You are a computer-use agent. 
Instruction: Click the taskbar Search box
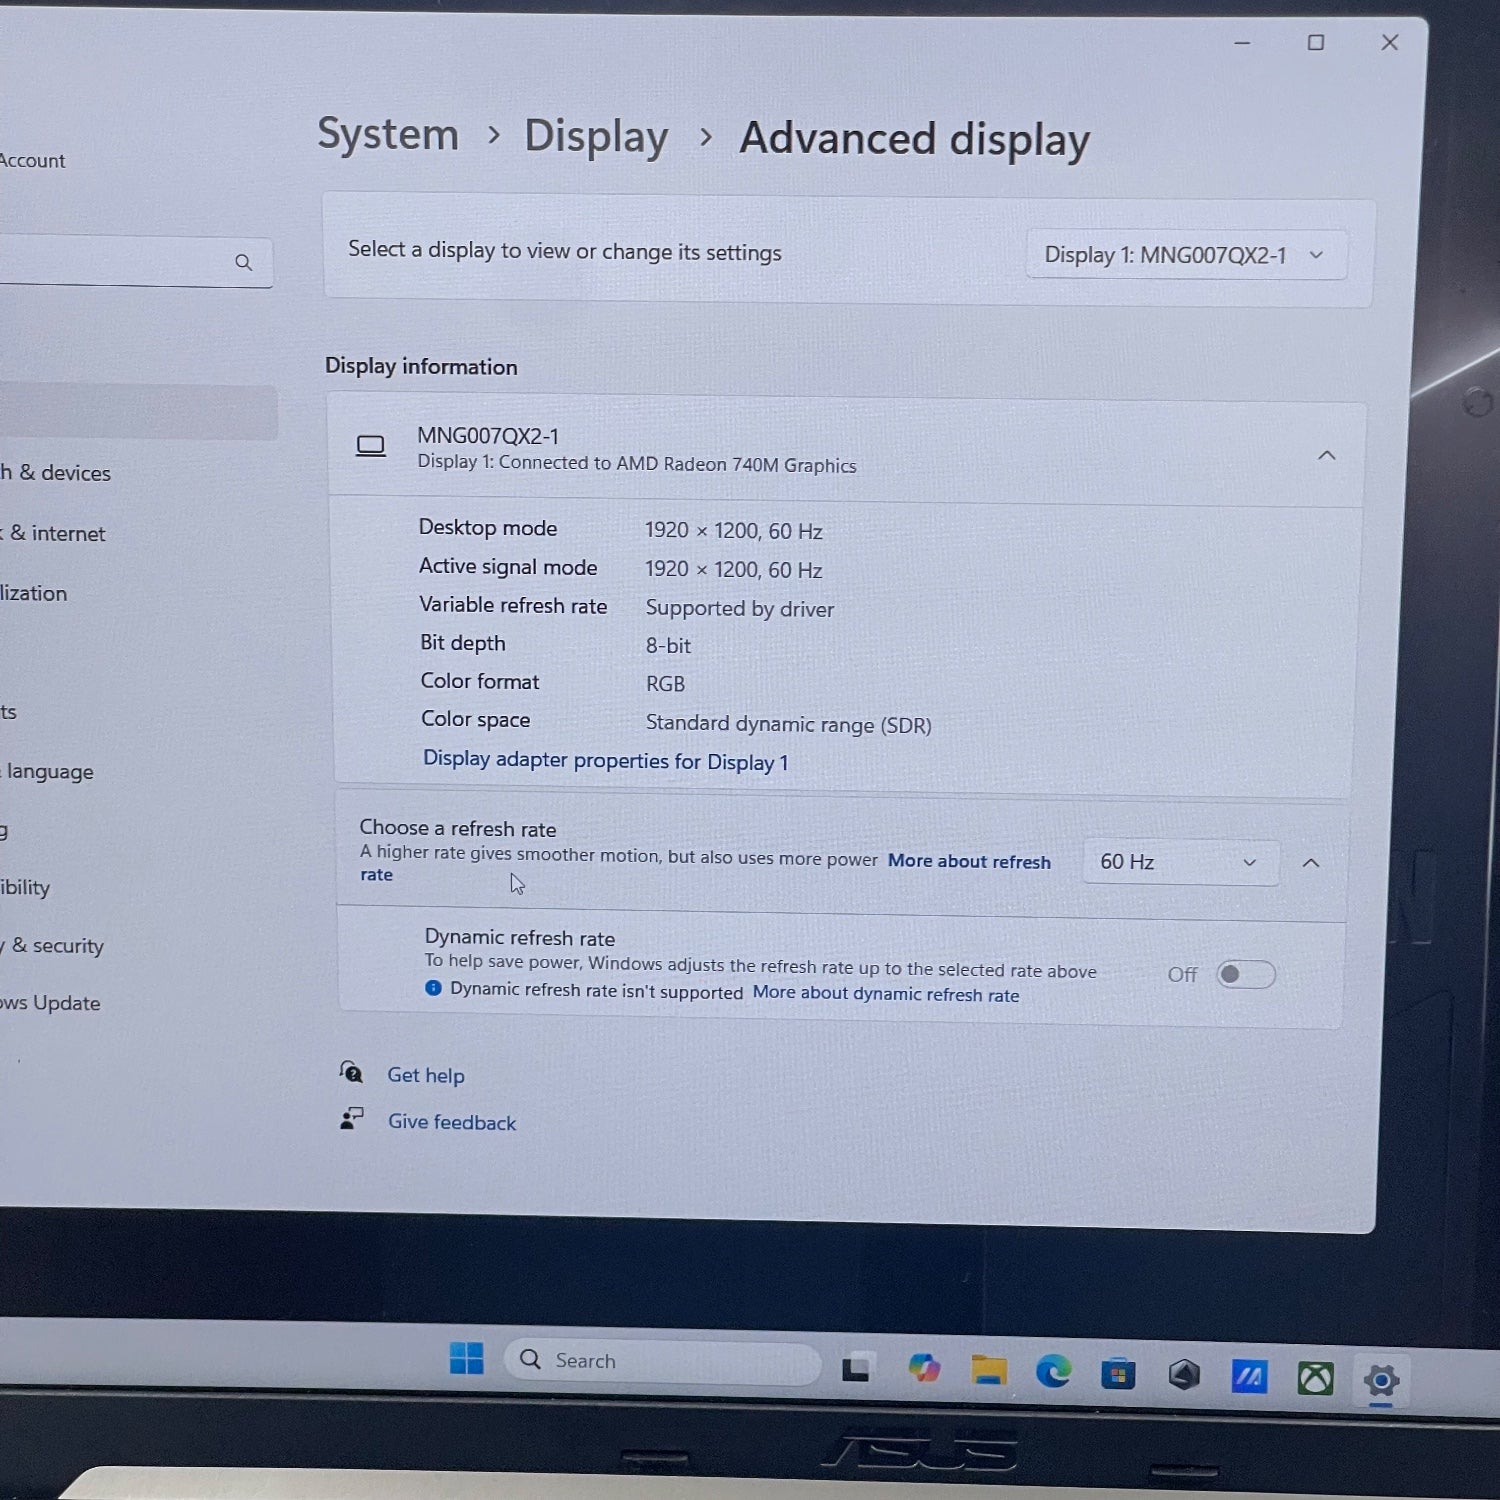click(660, 1361)
